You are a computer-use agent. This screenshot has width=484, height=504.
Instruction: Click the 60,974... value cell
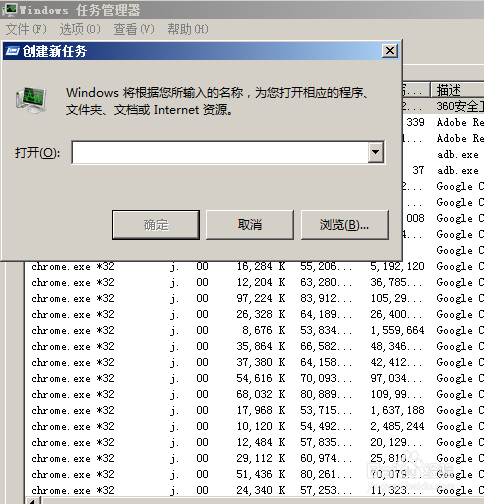[326, 458]
